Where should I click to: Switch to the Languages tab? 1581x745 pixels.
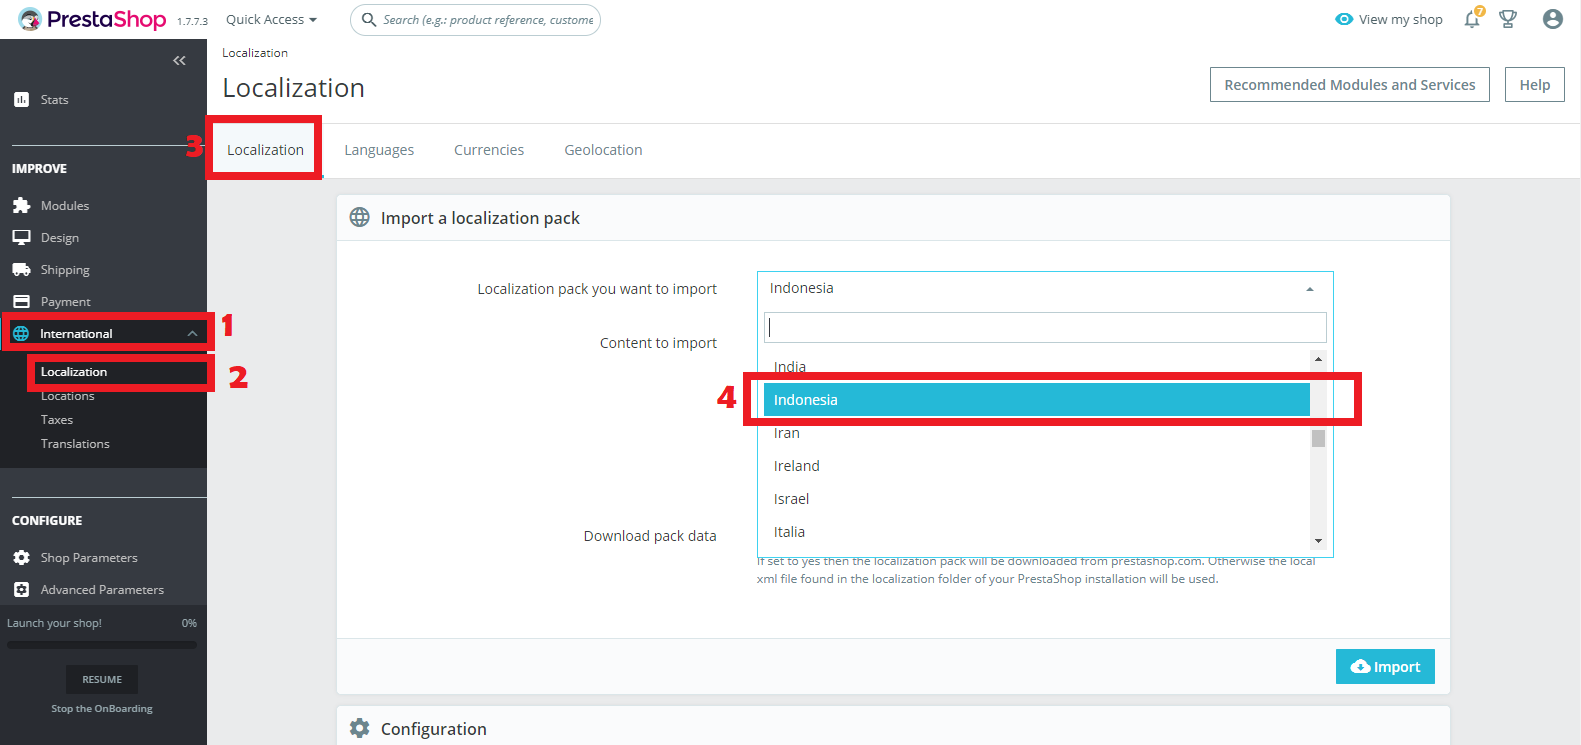[379, 150]
